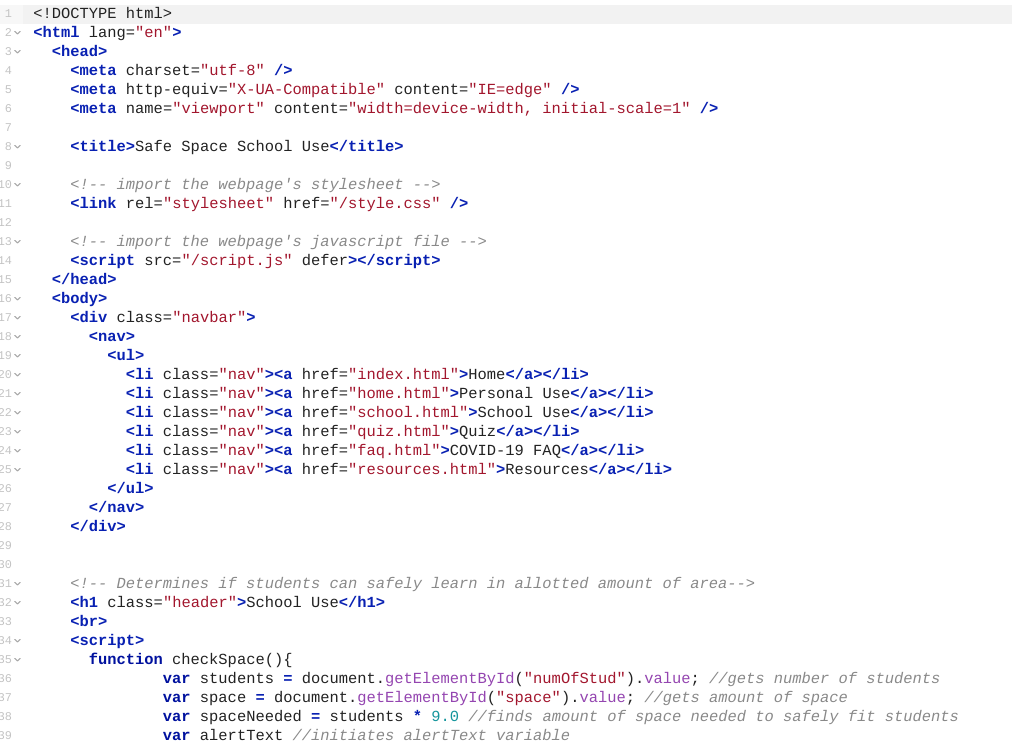The width and height of the screenshot is (1012, 742).
Task: Toggle fold arrow on the school.html list item line
Action: (17, 412)
